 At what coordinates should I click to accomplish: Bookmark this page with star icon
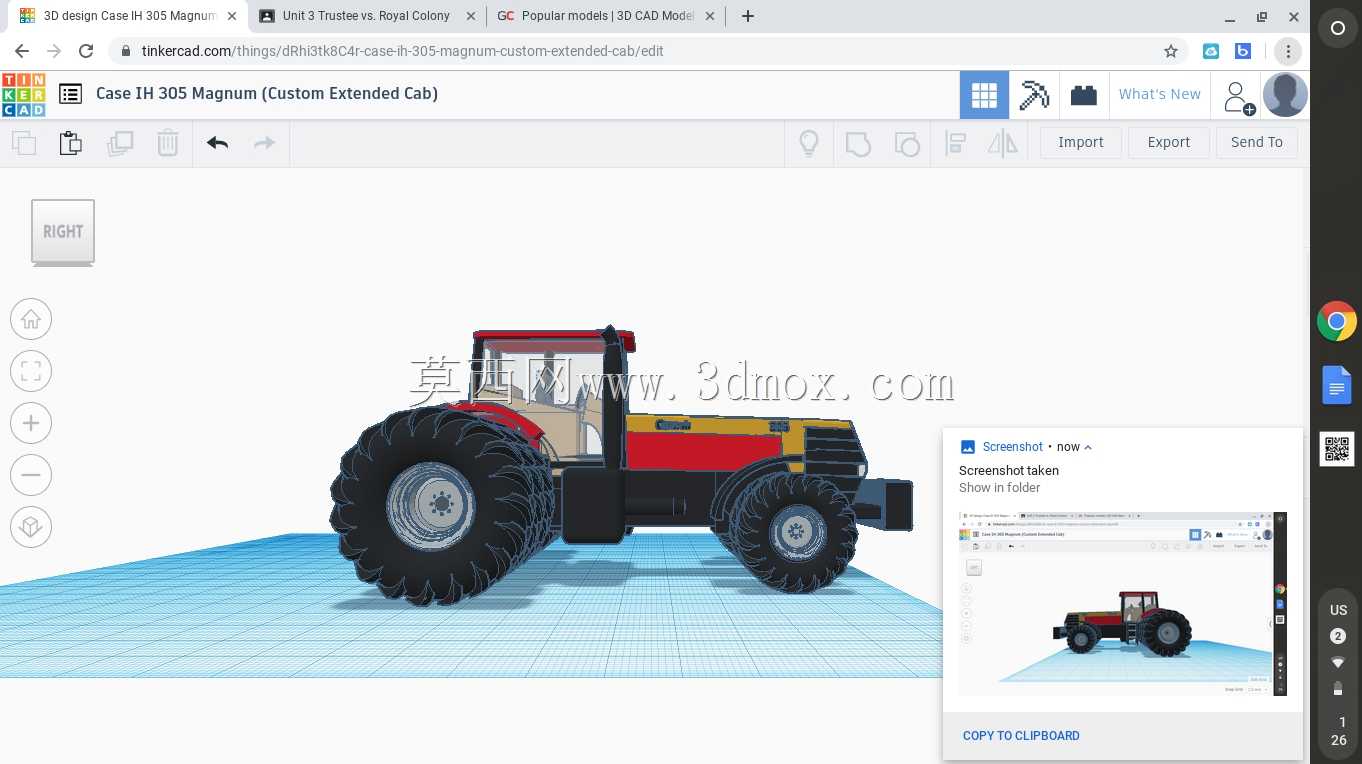point(1170,51)
